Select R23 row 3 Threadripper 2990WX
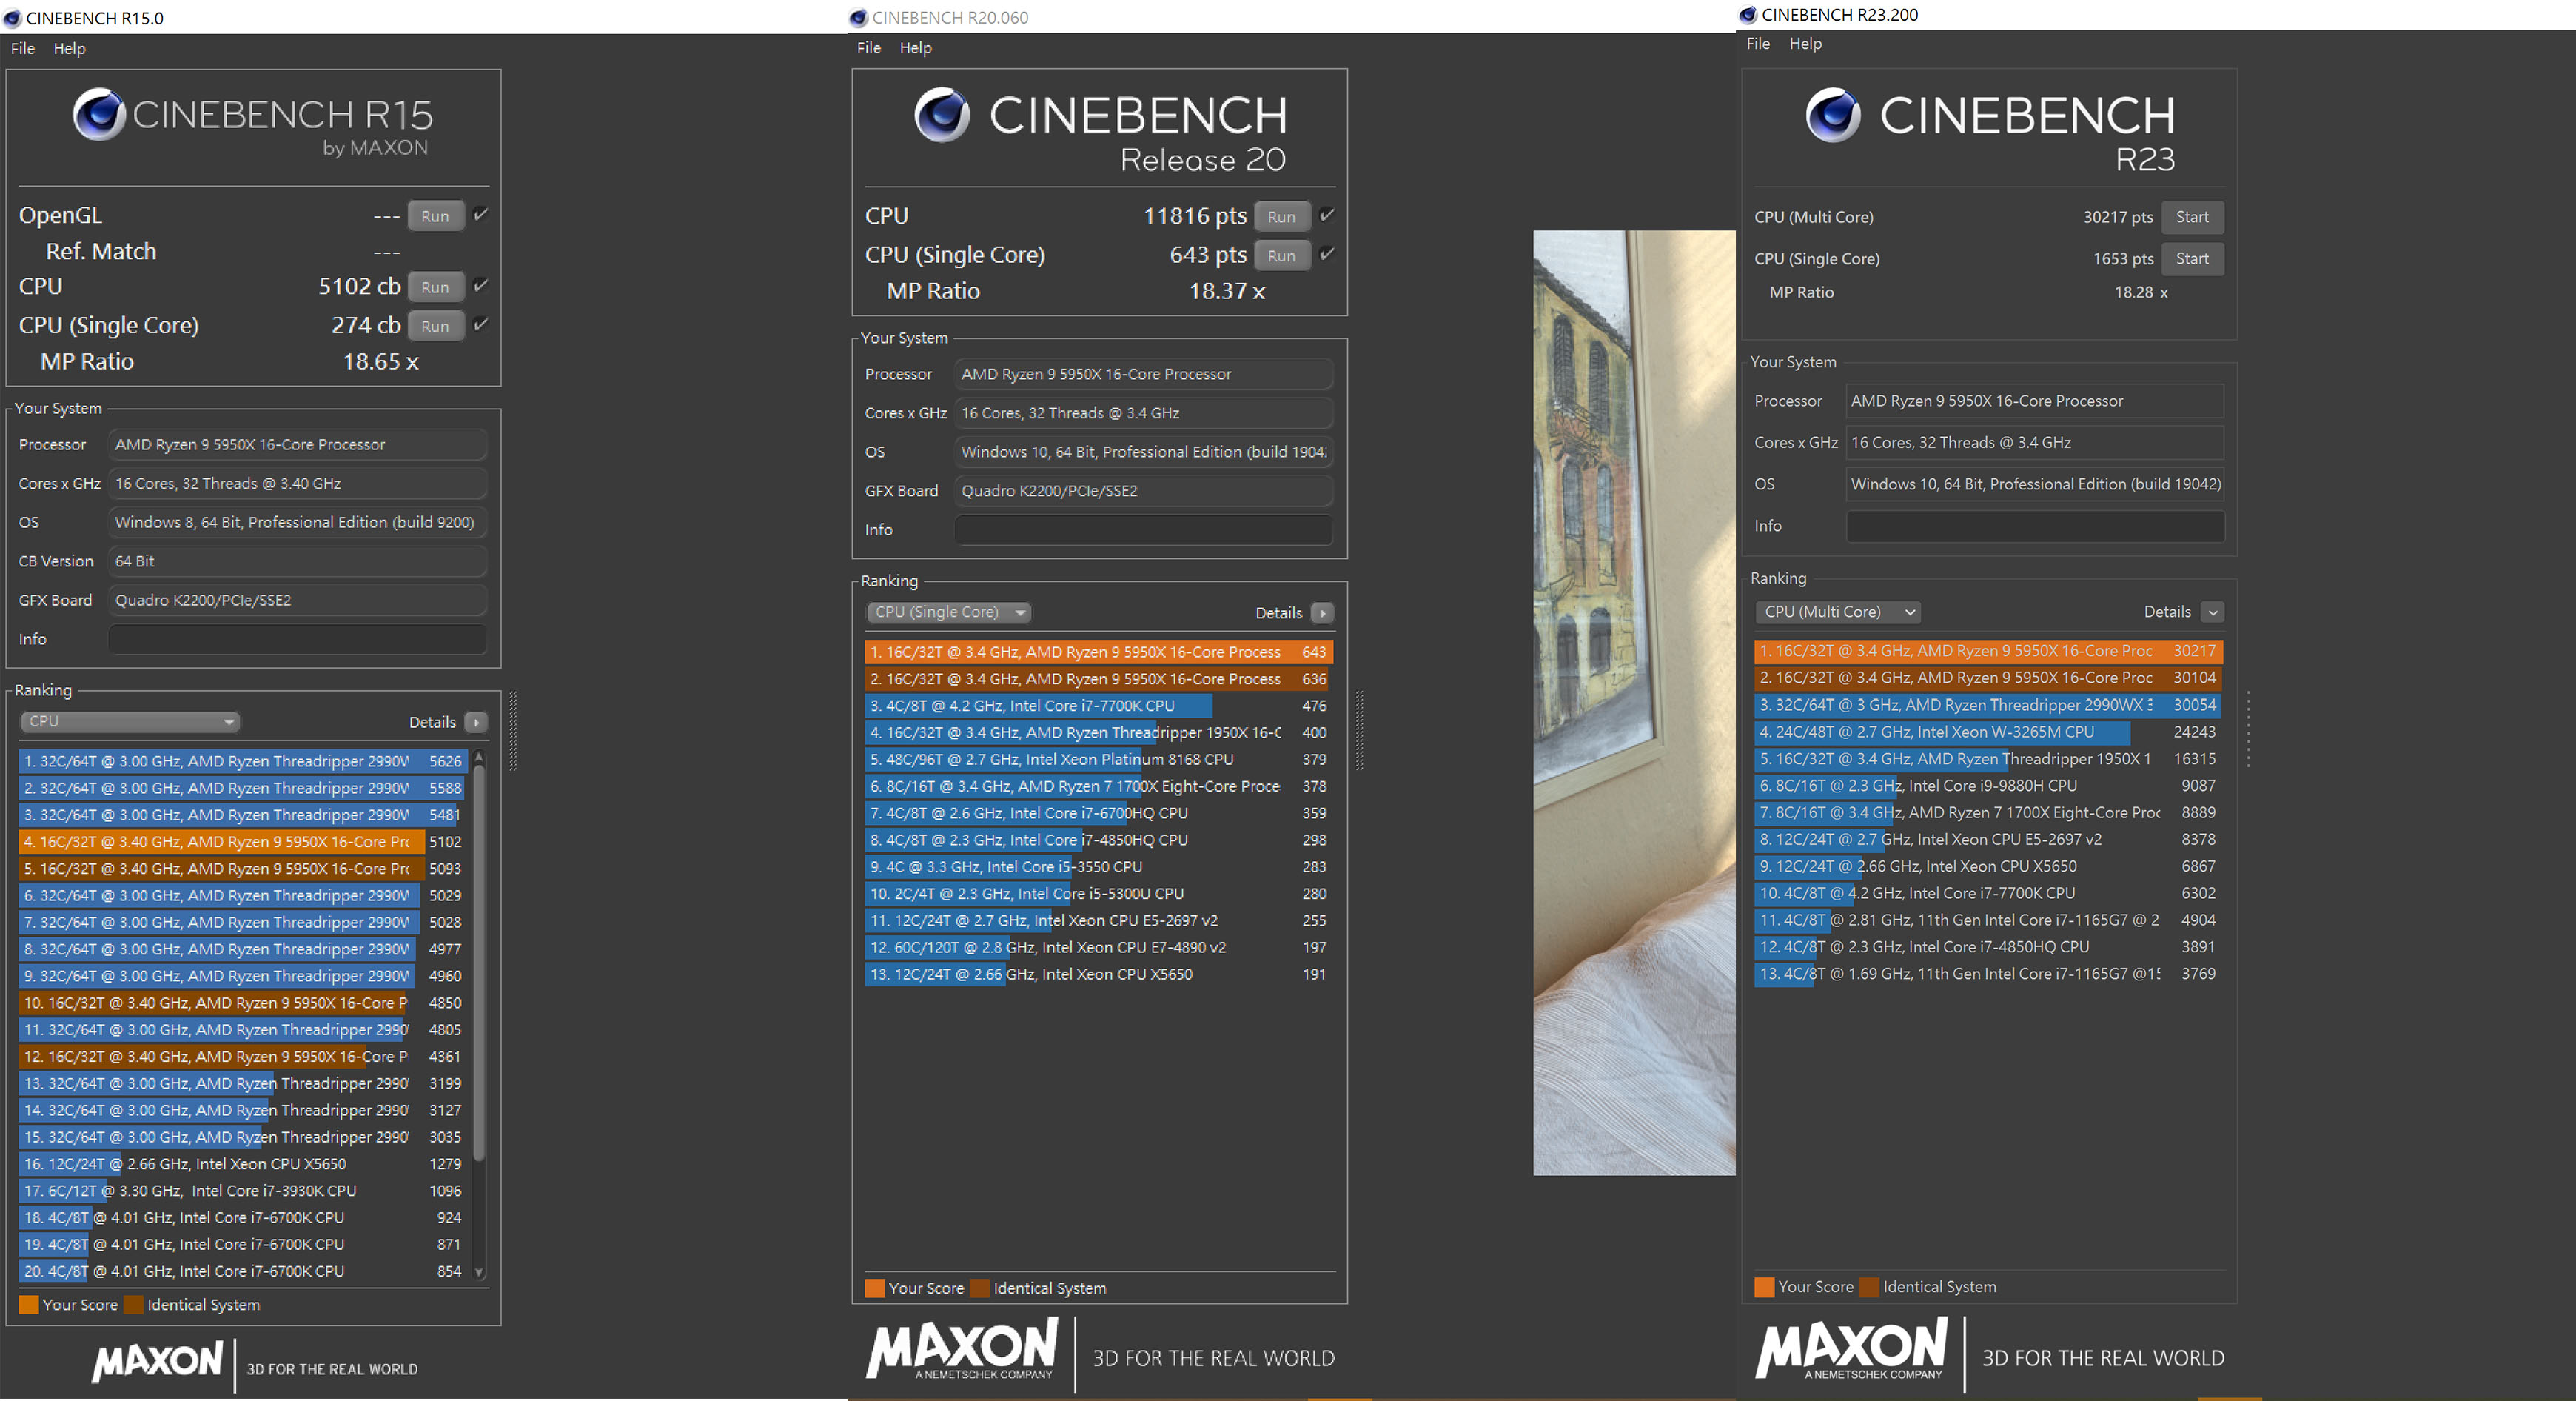The height and width of the screenshot is (1401, 2576). point(1989,705)
